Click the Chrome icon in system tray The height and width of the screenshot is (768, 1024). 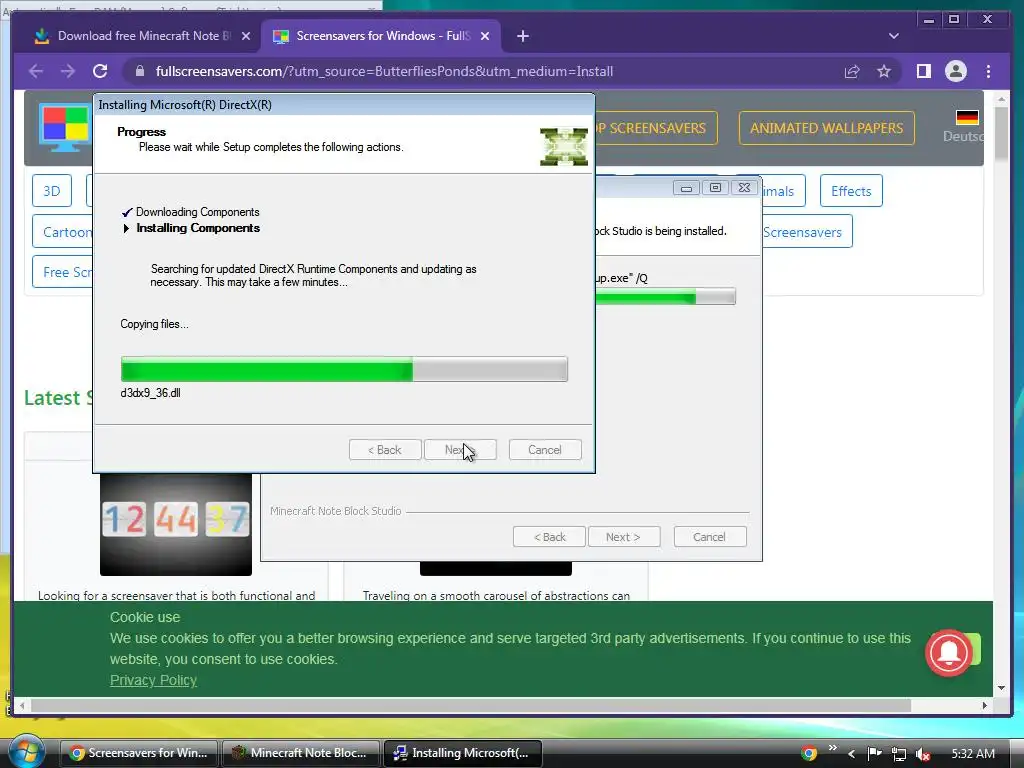pos(808,754)
